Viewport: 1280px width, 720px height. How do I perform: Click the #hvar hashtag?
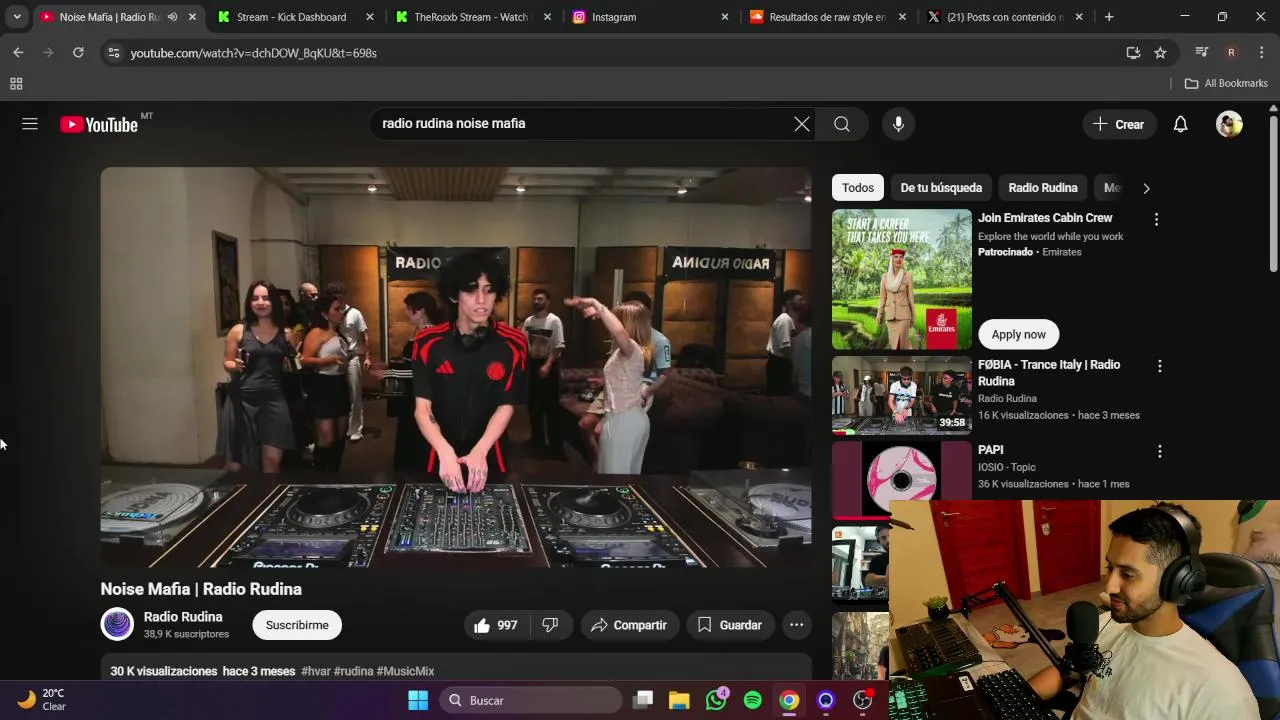pyautogui.click(x=315, y=671)
